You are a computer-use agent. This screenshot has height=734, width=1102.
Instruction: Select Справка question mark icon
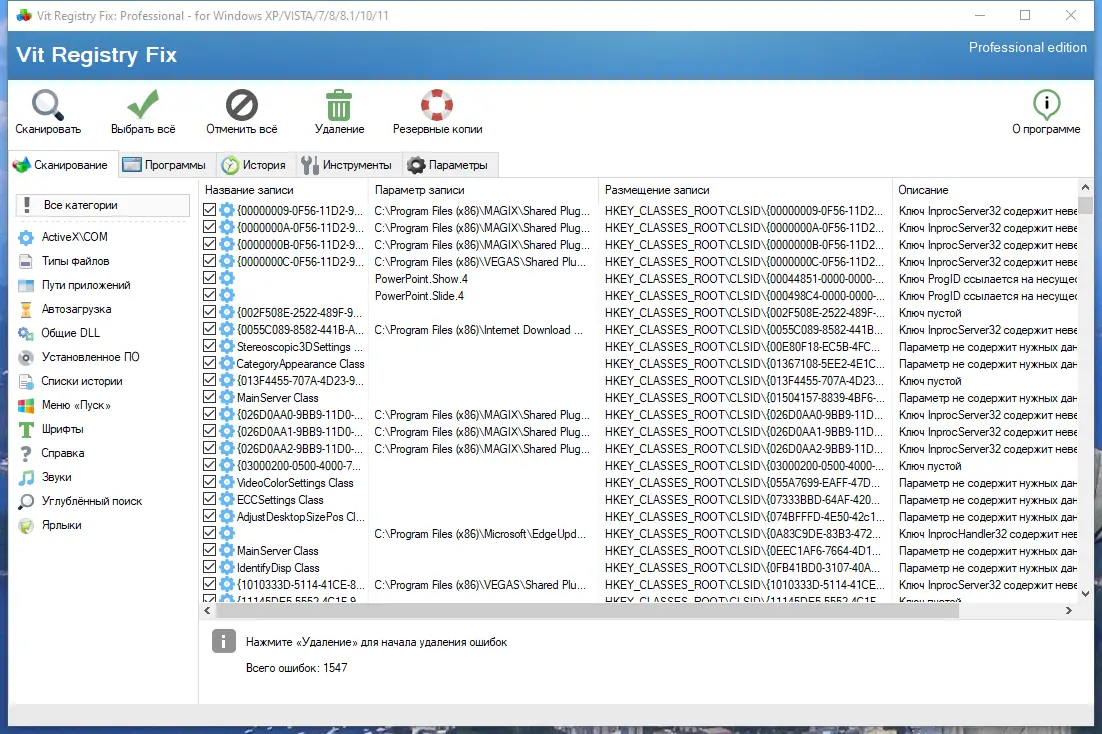(x=26, y=453)
